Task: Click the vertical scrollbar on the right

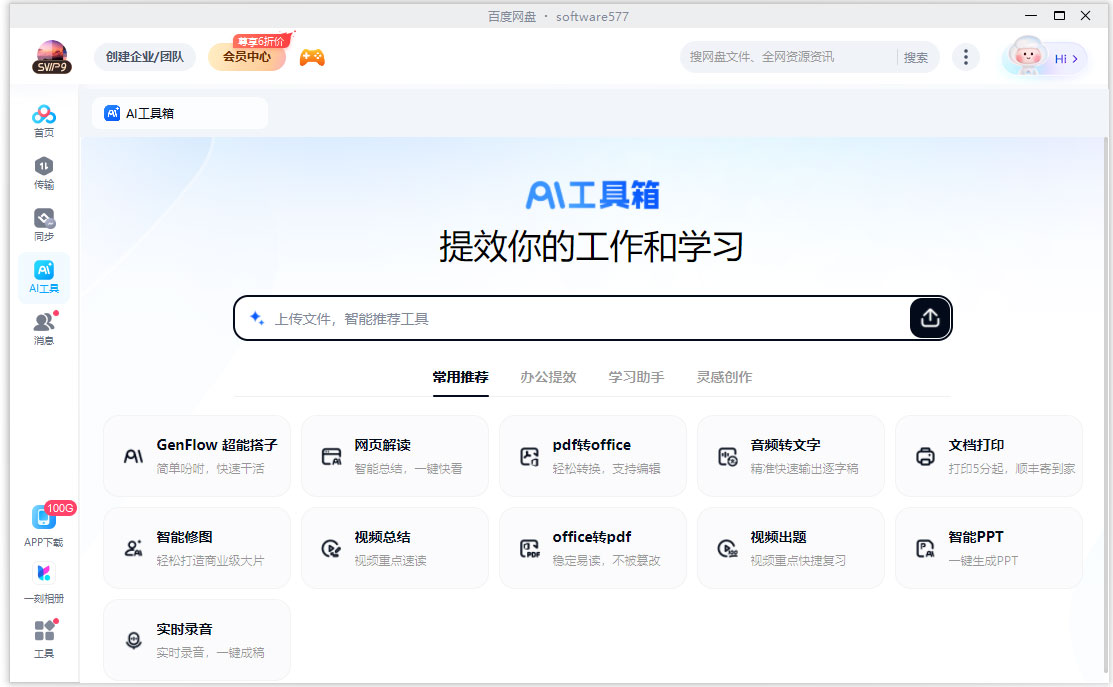Action: pos(1105,405)
